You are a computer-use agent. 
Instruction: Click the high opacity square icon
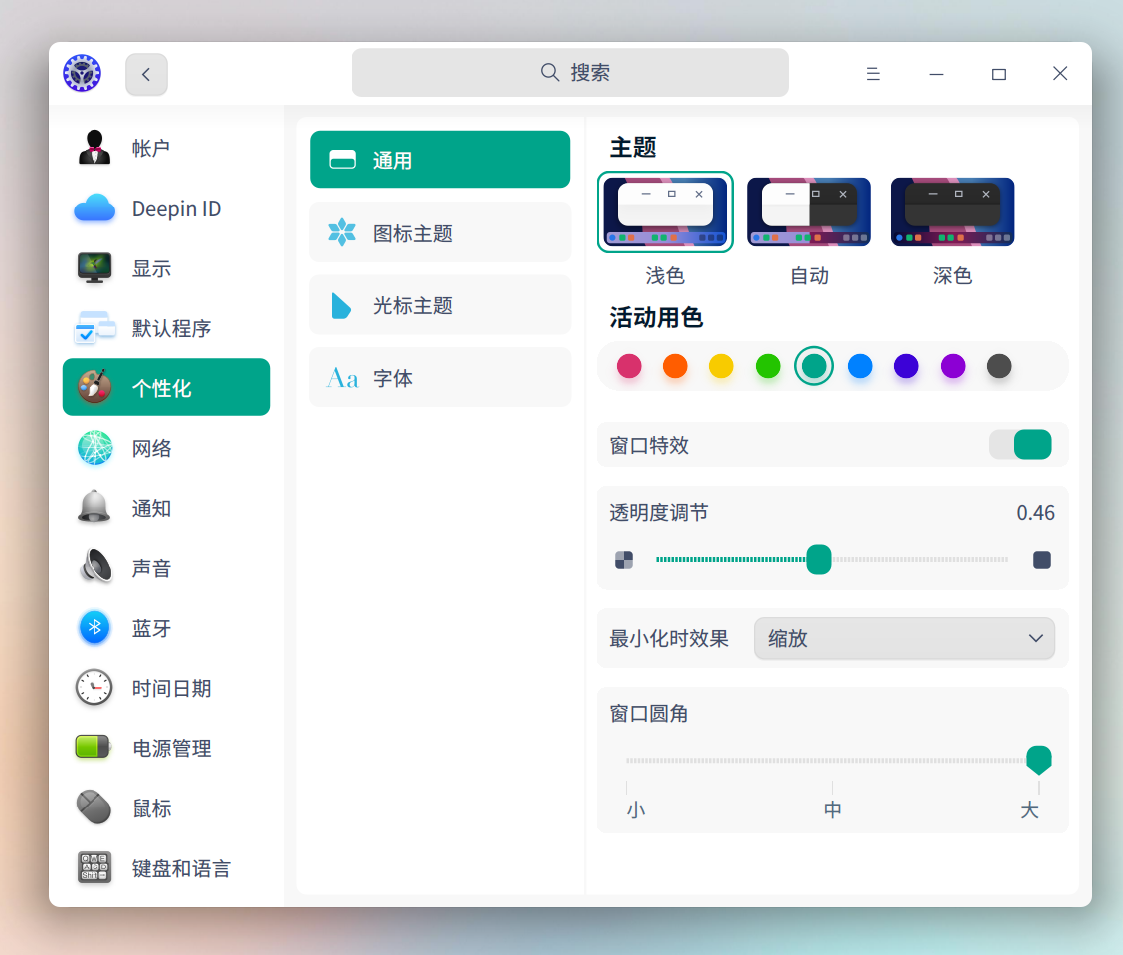coord(1042,560)
